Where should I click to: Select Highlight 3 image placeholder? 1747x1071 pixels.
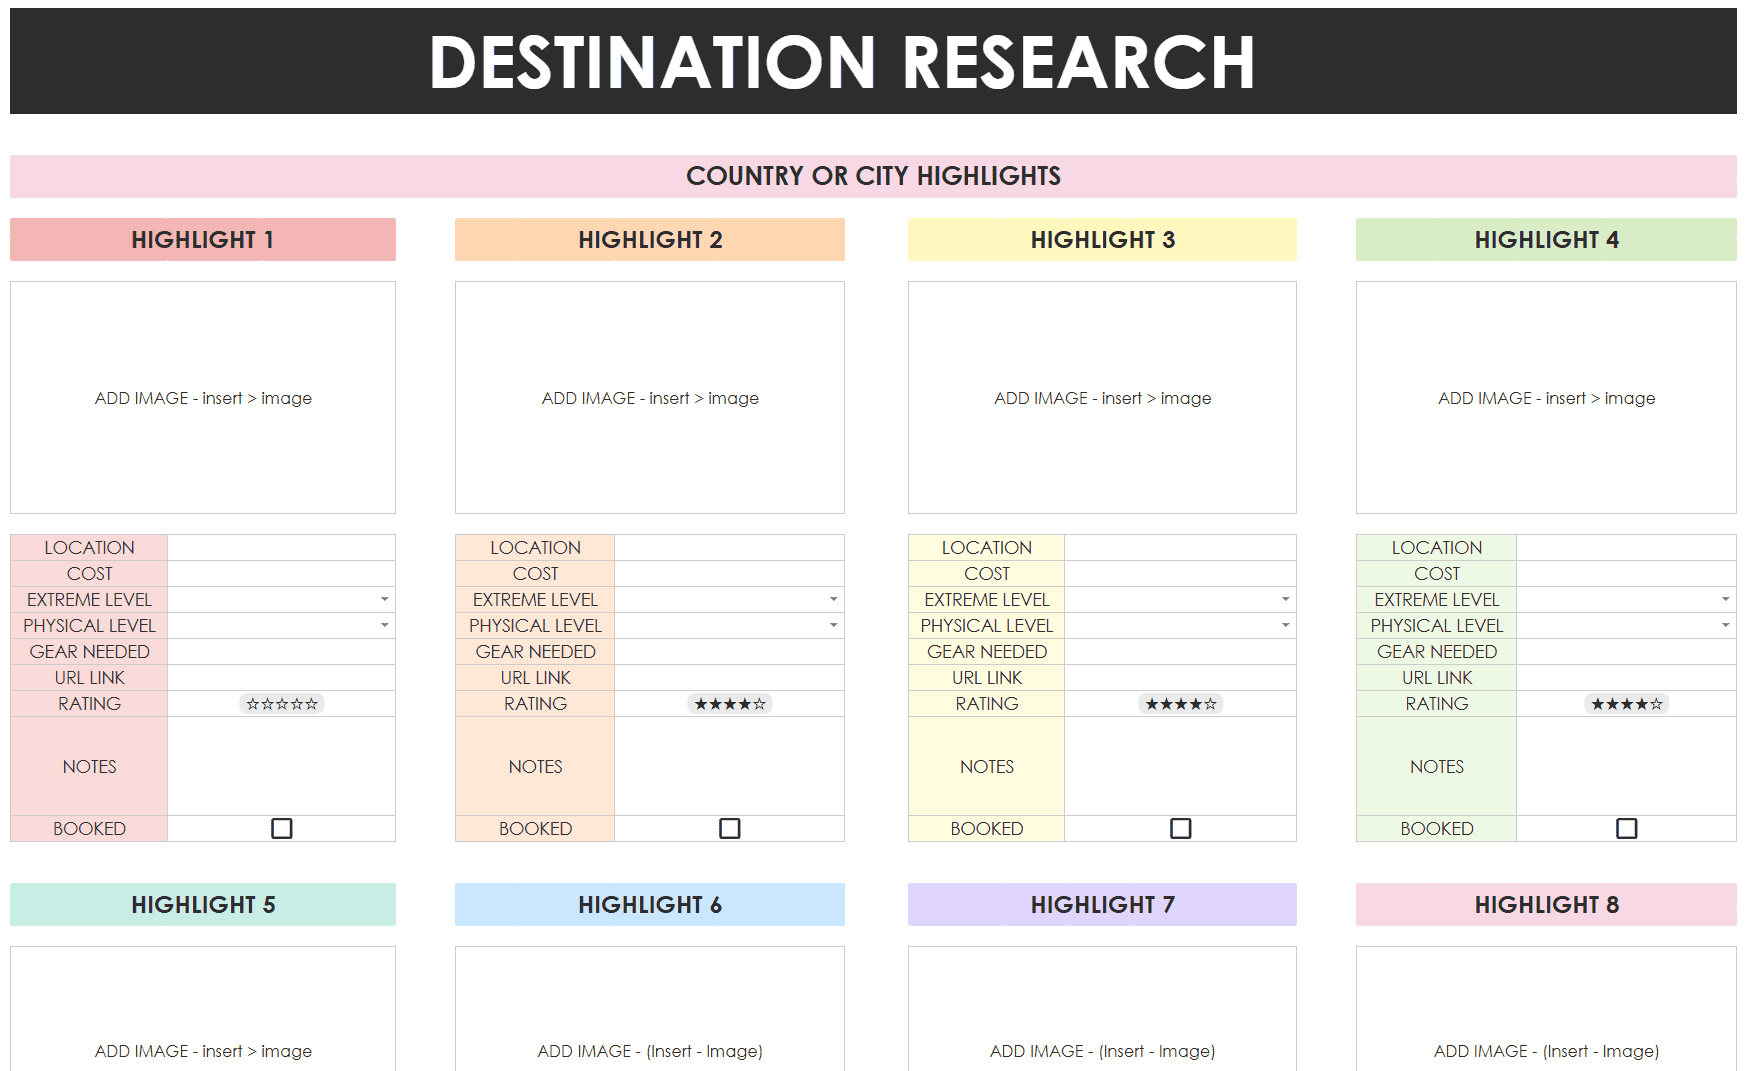[1102, 397]
